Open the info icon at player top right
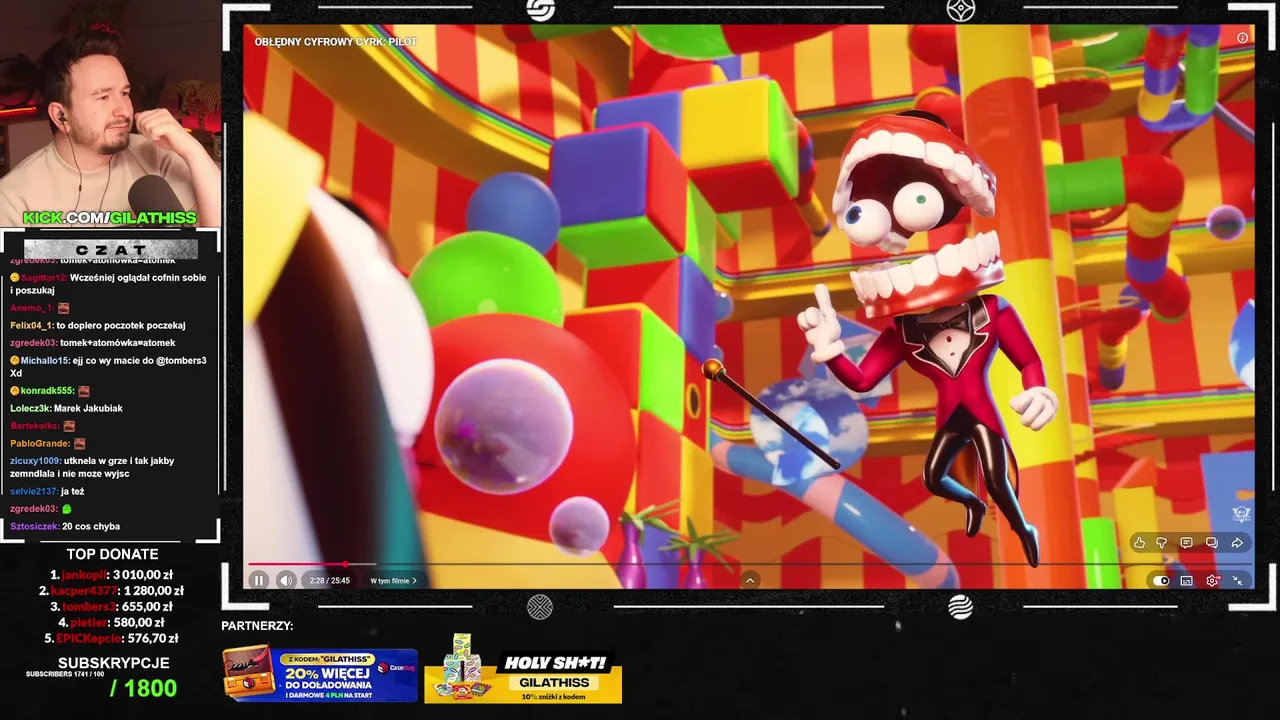This screenshot has height=720, width=1280. tap(1242, 38)
